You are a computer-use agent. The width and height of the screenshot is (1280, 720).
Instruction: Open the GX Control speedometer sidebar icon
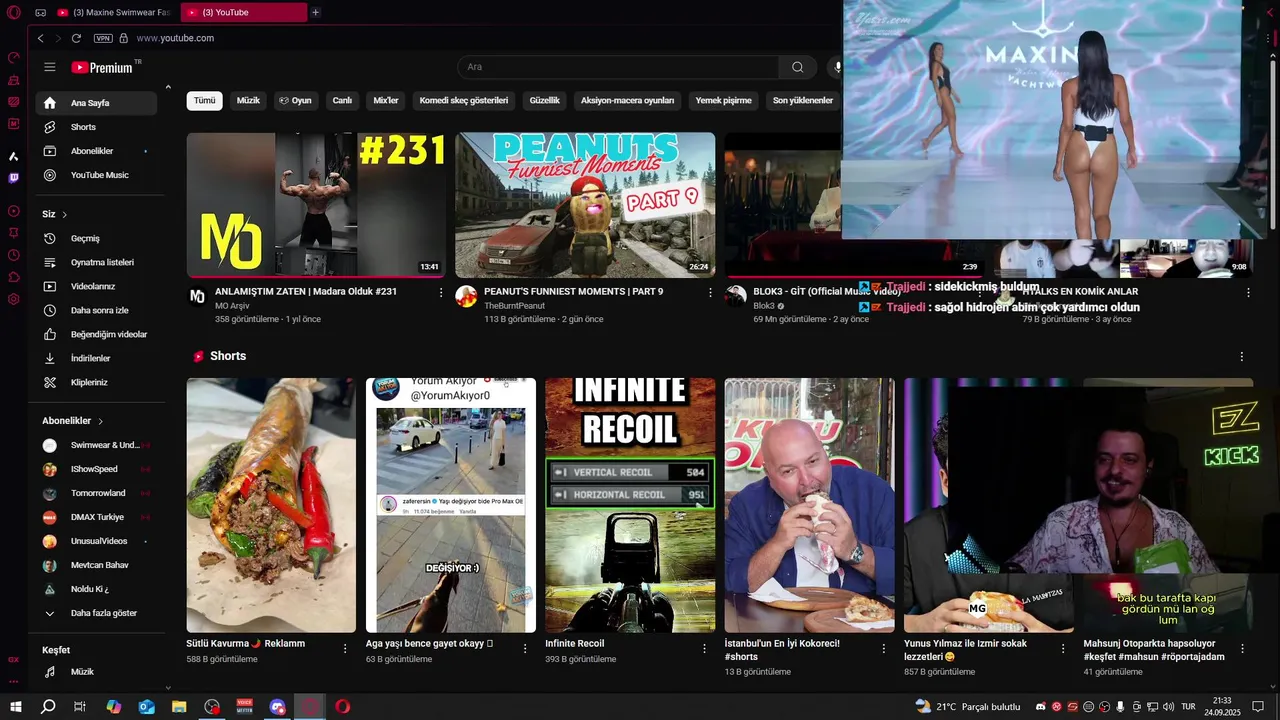point(13,57)
